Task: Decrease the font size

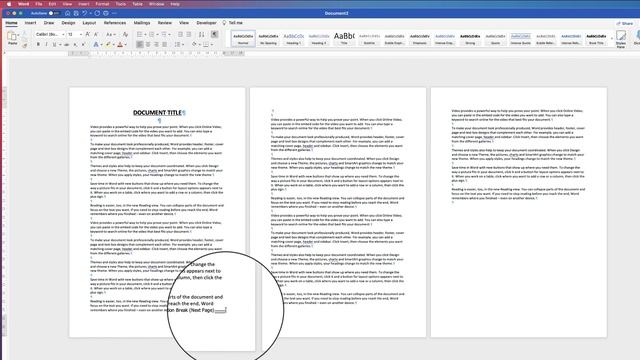Action: [96, 34]
